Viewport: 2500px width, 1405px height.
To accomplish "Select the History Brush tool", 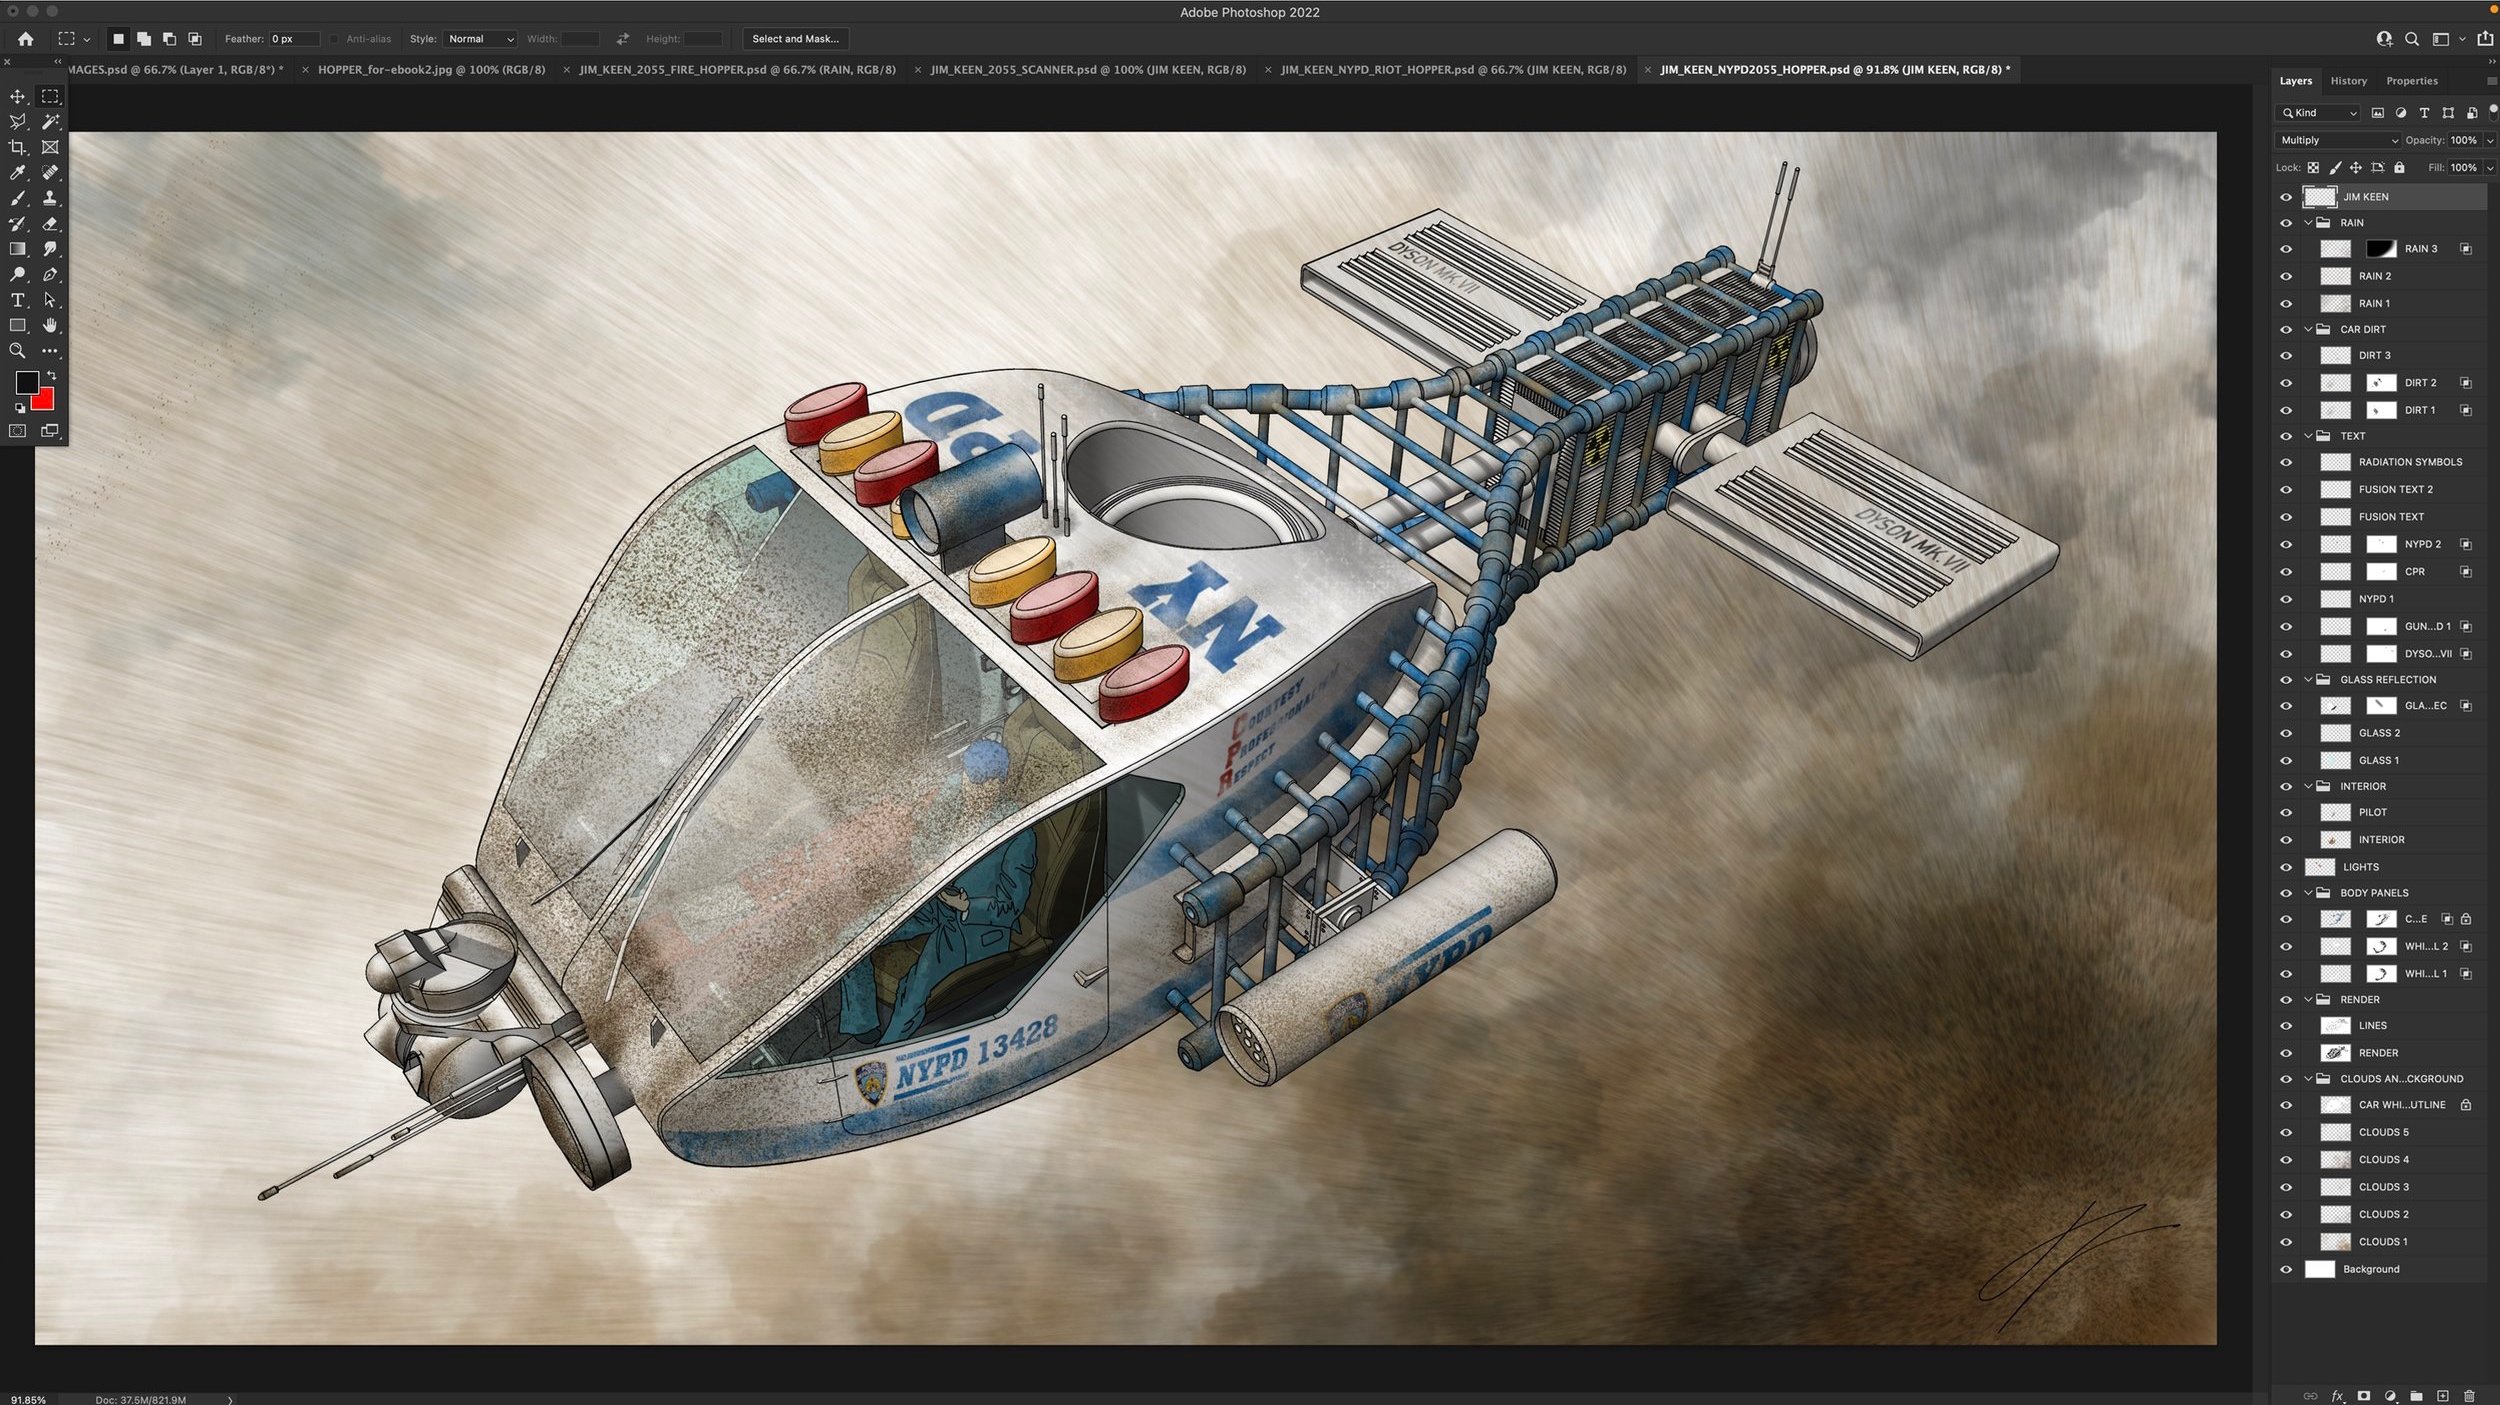I will click(x=17, y=224).
